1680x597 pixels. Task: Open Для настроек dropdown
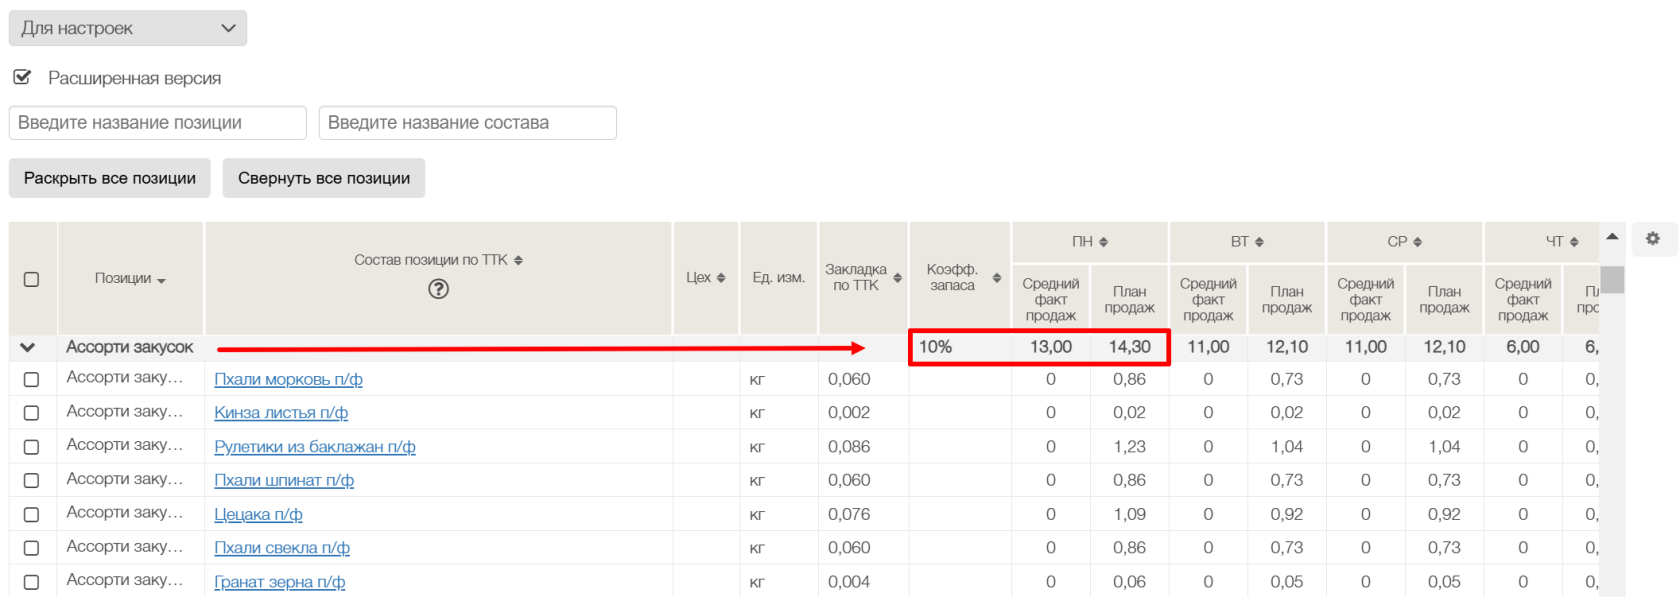[x=128, y=28]
